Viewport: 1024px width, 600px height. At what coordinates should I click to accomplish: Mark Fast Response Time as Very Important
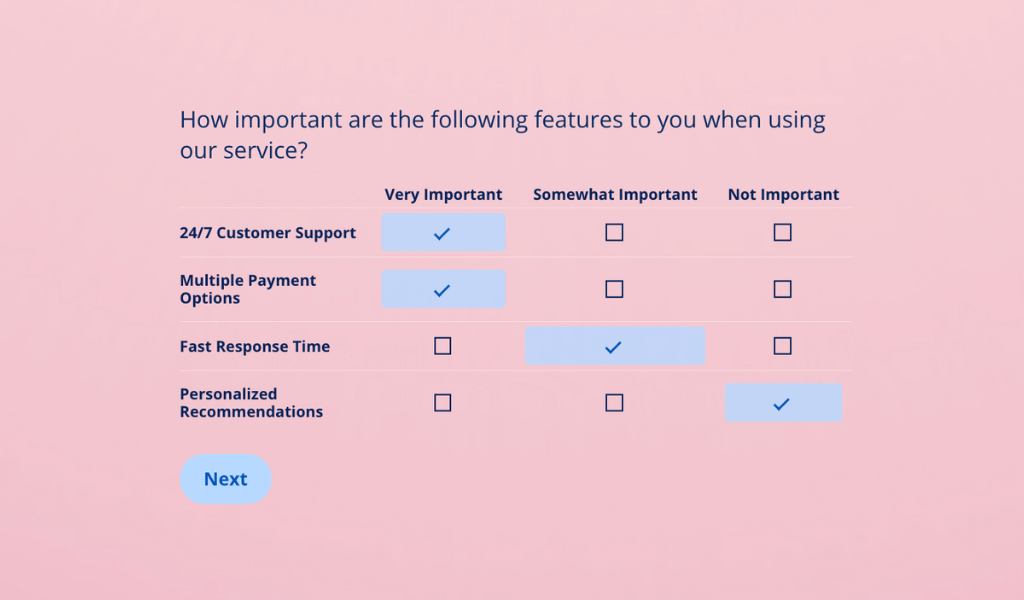coord(443,346)
